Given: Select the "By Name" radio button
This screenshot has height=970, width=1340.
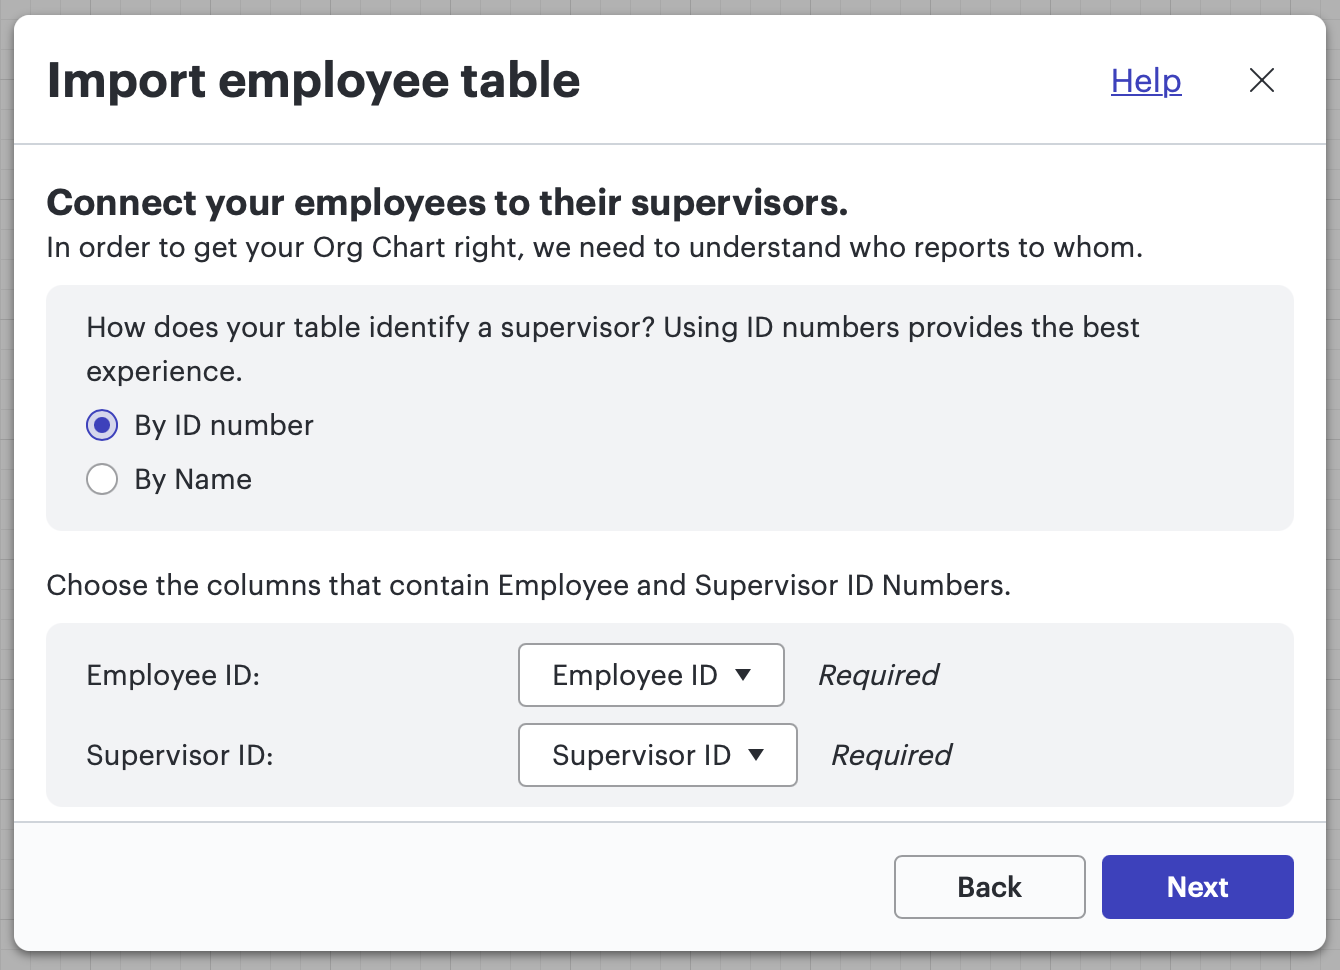Looking at the screenshot, I should tap(102, 479).
